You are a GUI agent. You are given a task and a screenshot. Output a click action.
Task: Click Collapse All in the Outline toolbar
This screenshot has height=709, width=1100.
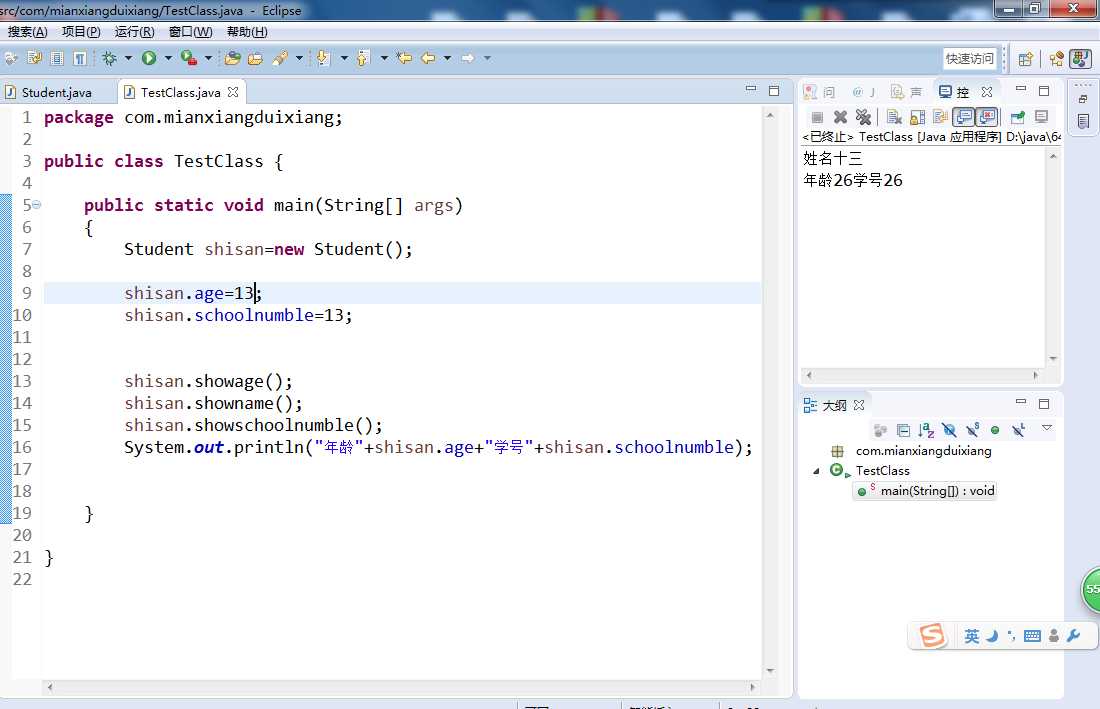click(x=904, y=430)
